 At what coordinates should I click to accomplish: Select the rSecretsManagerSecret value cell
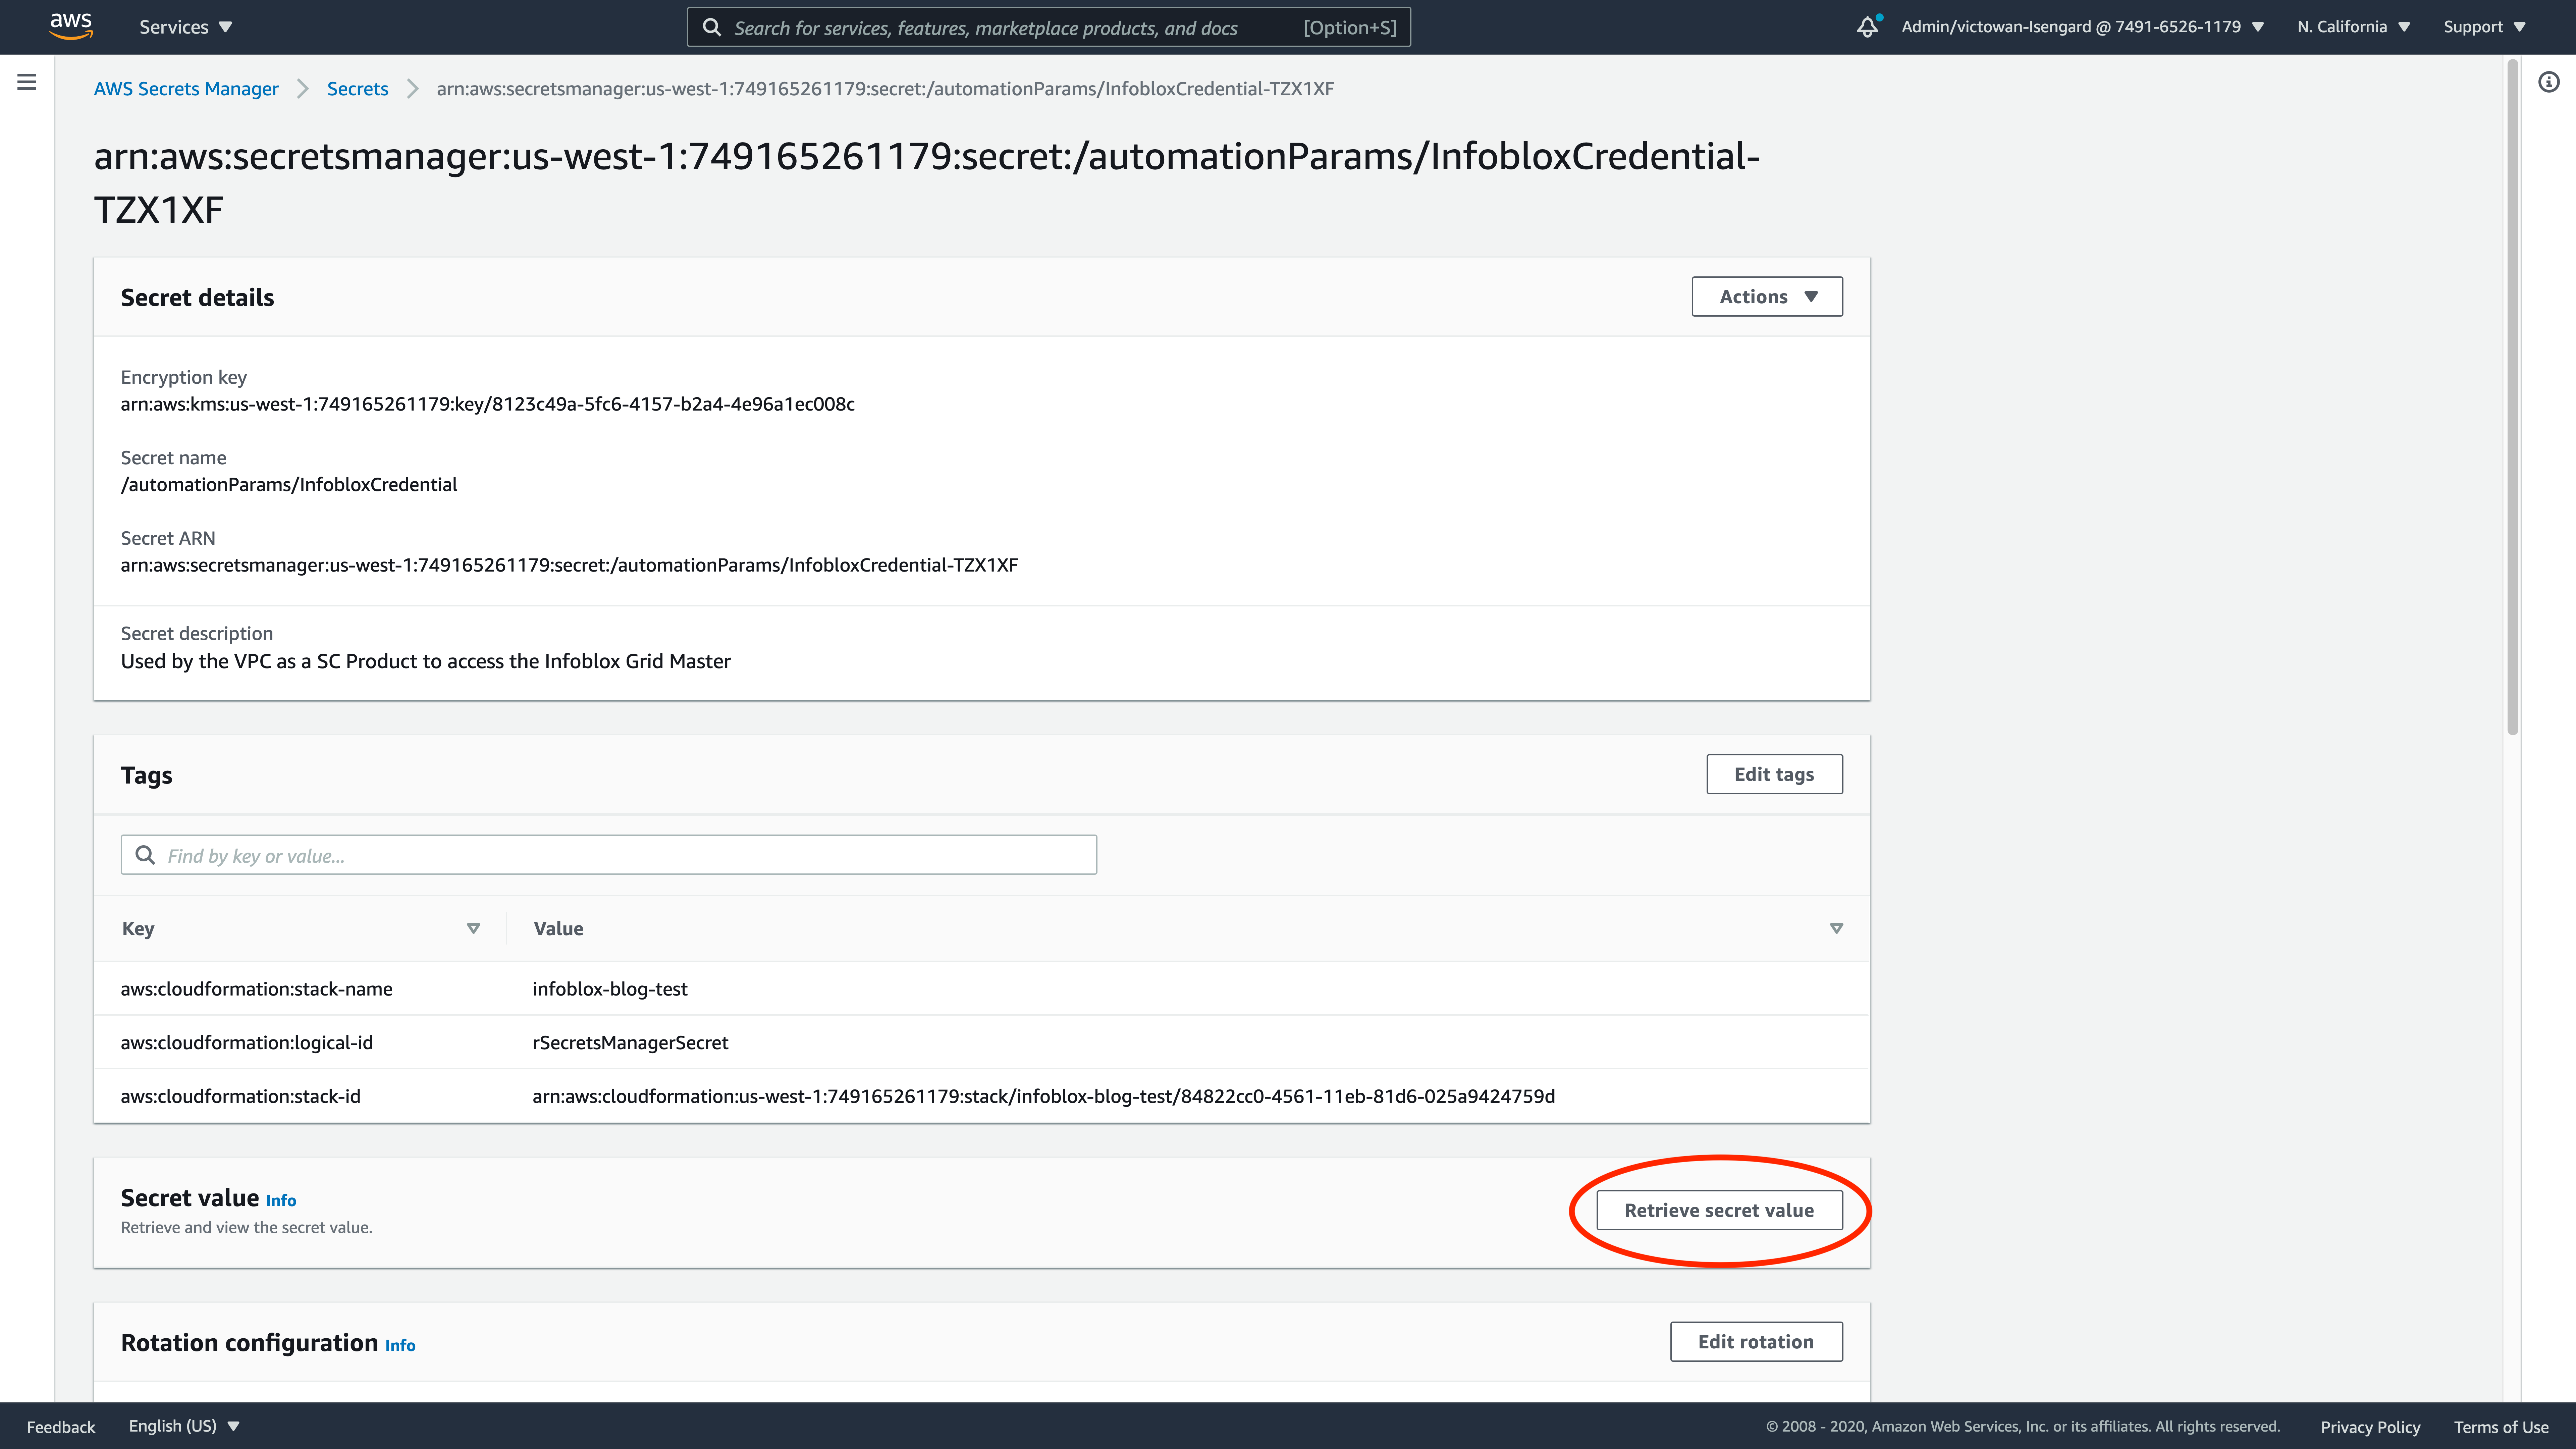pyautogui.click(x=630, y=1043)
